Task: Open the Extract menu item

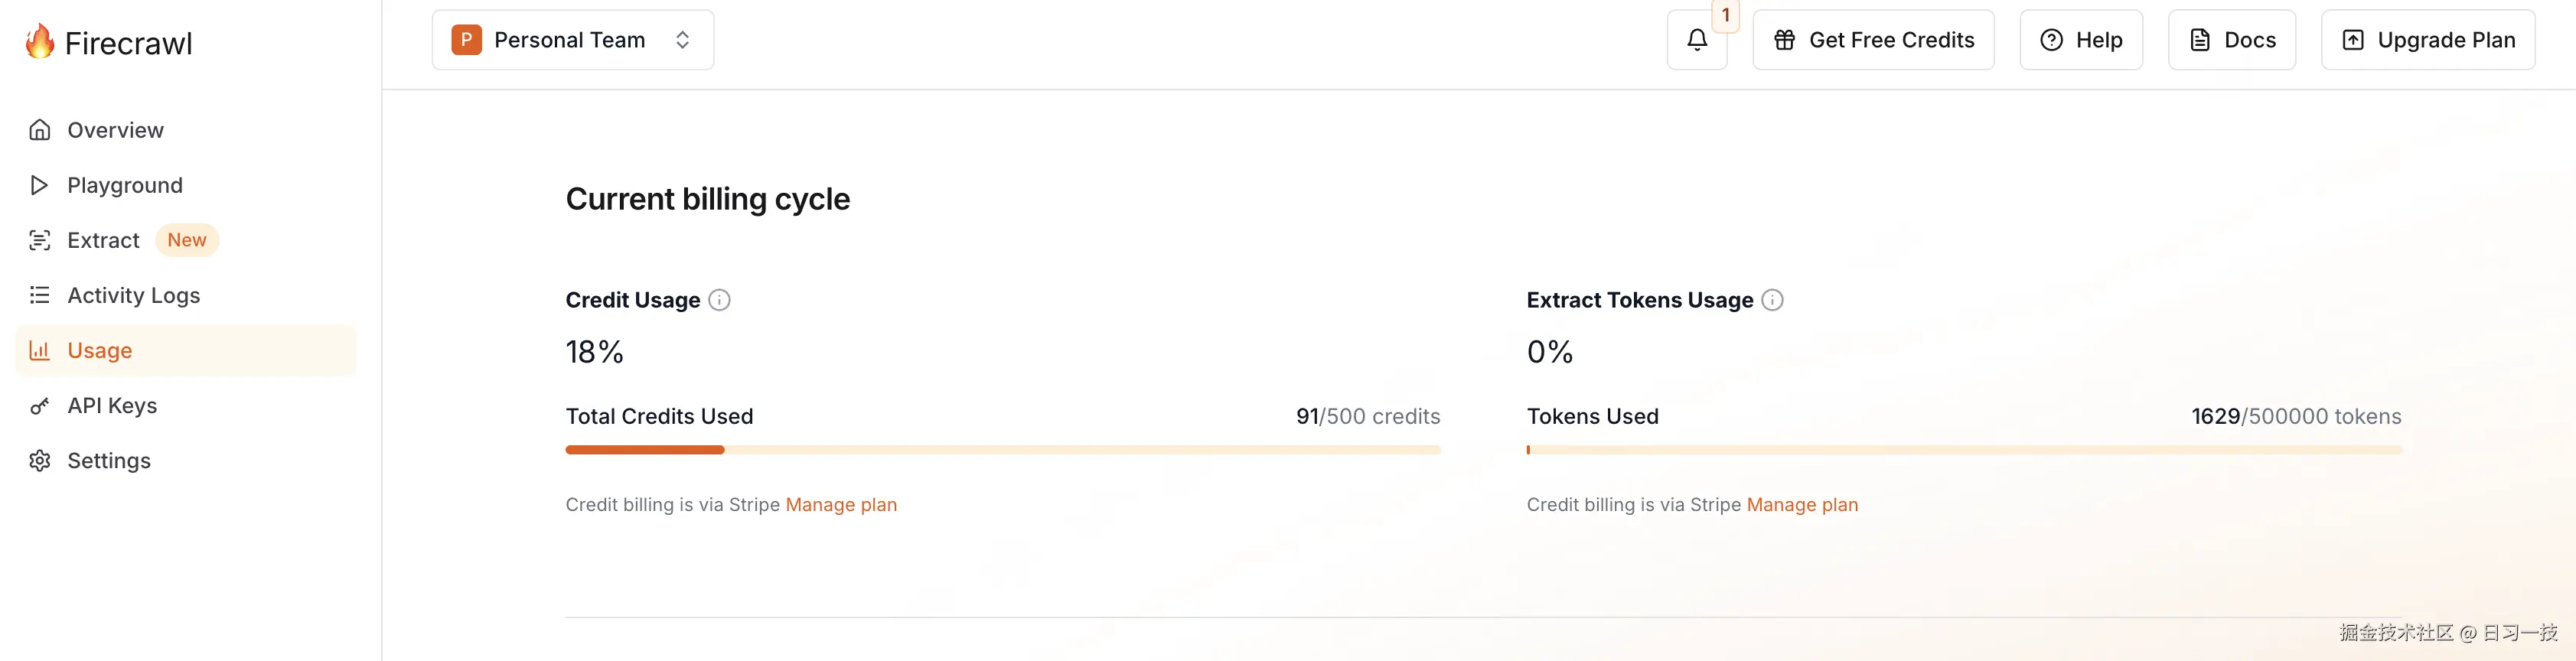Action: [x=103, y=240]
